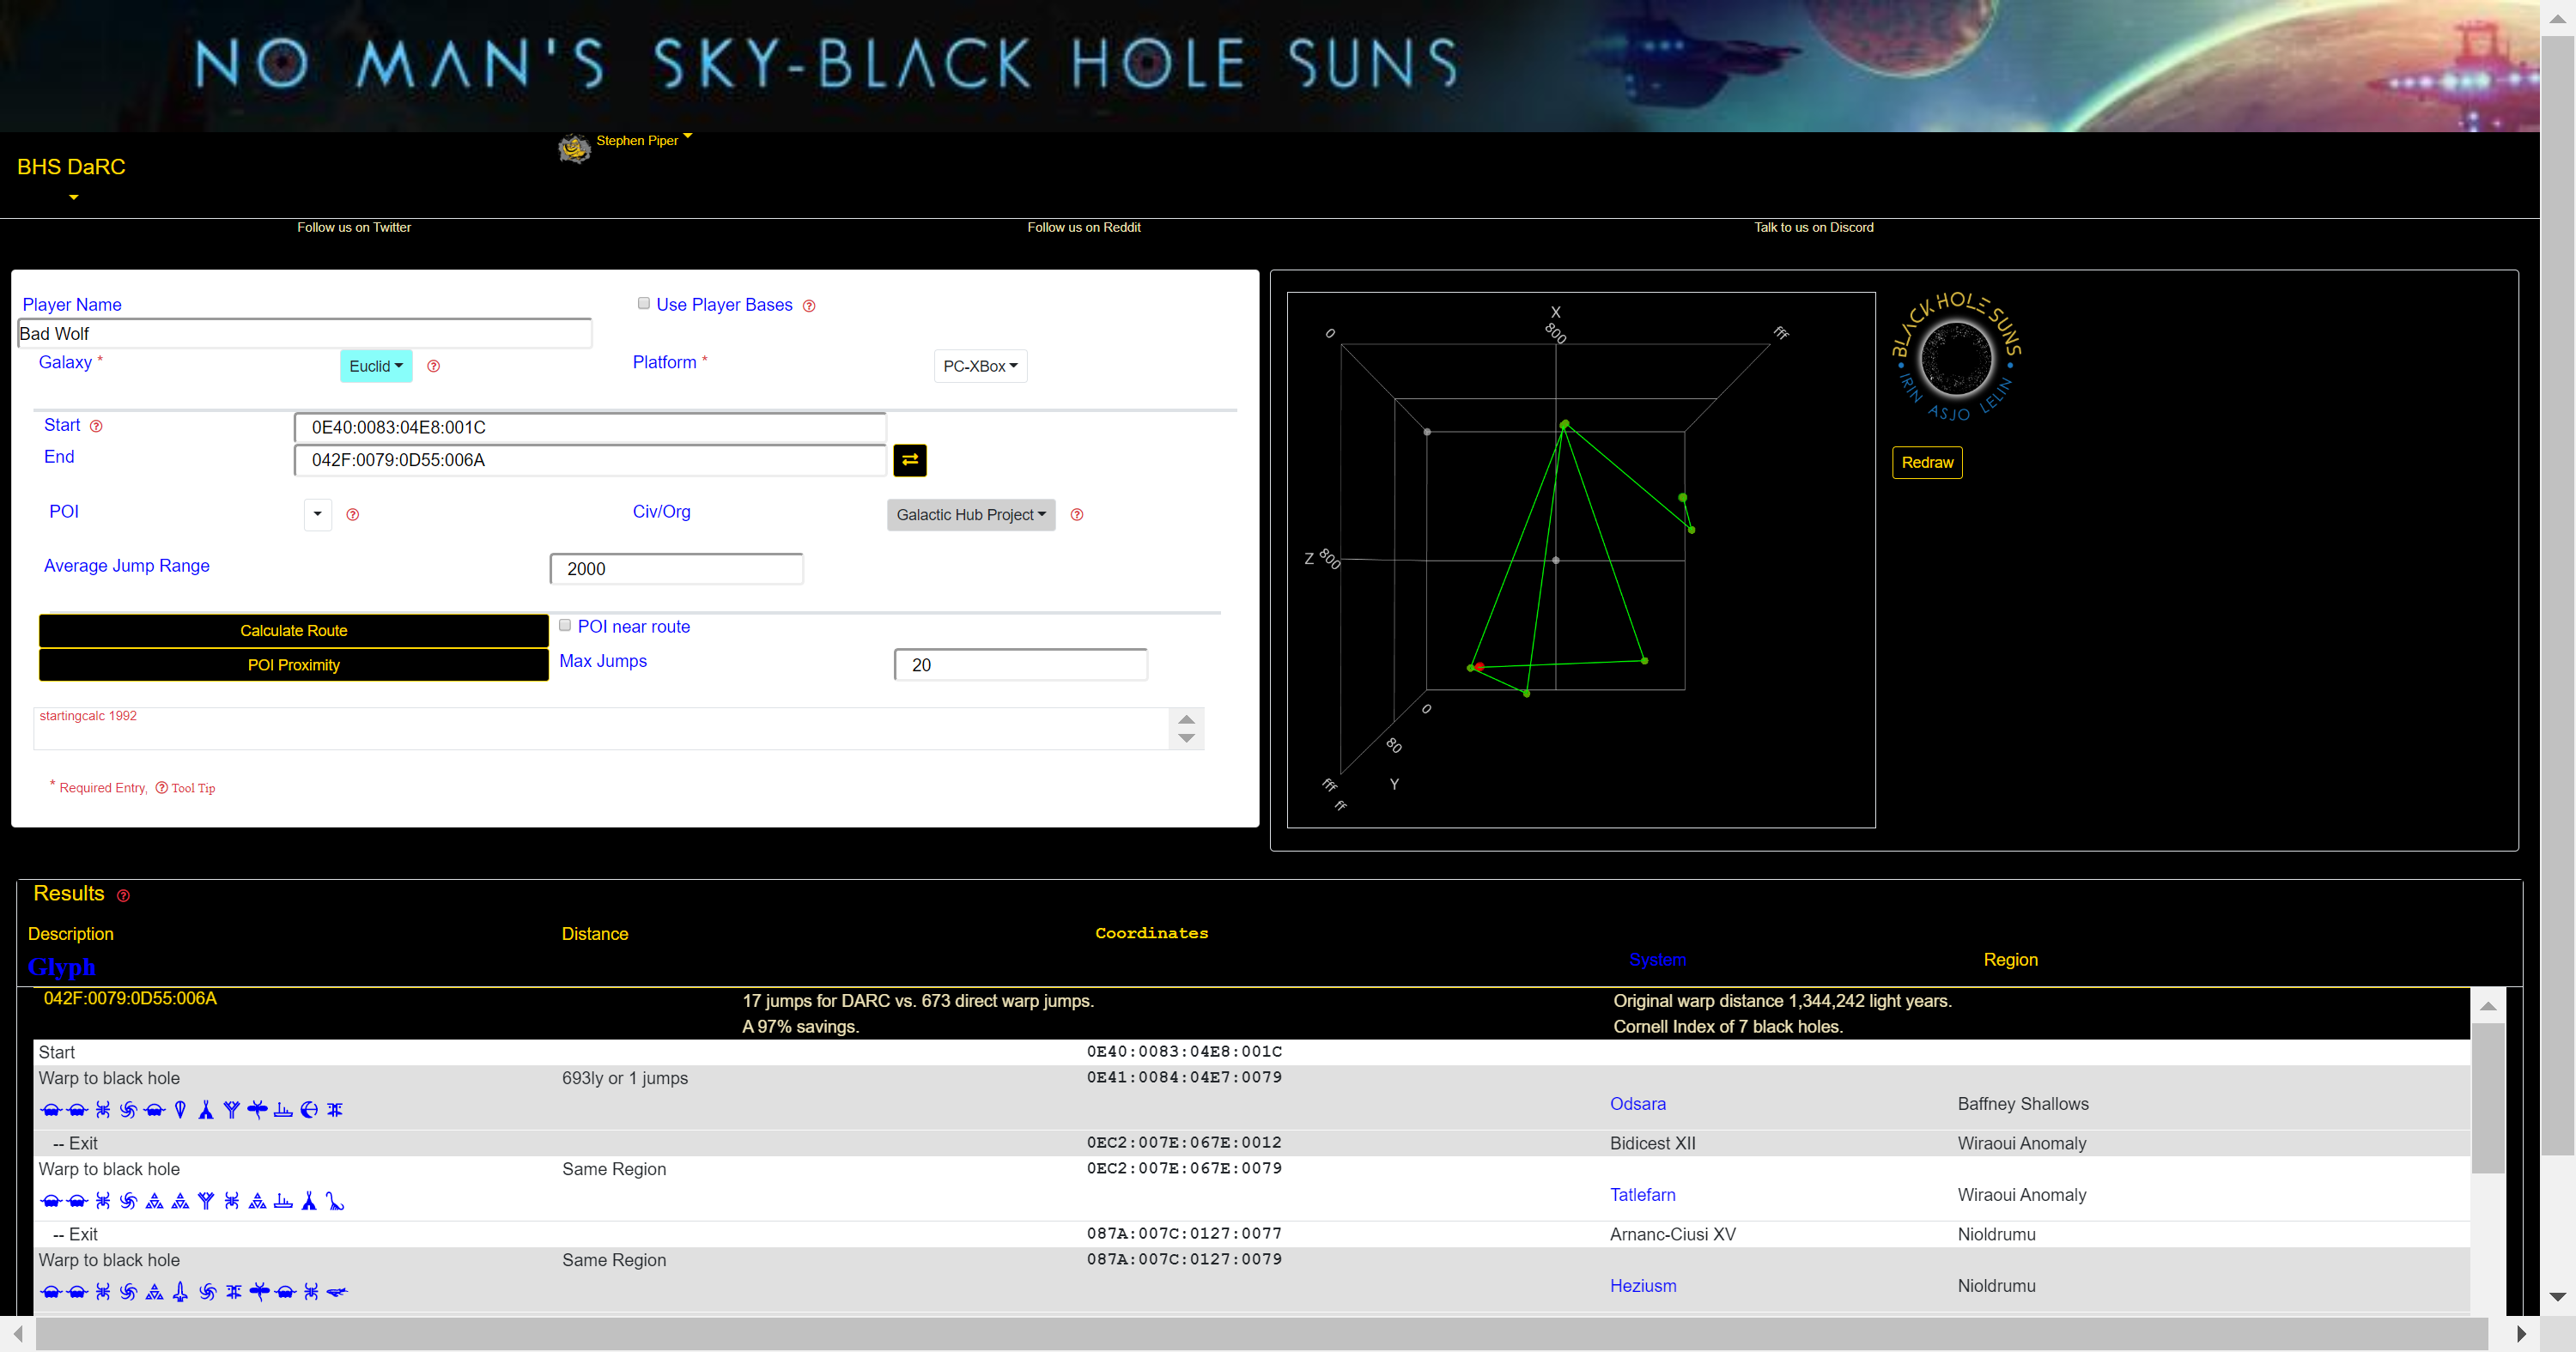Click the swap start/end coordinates icon

(x=909, y=460)
